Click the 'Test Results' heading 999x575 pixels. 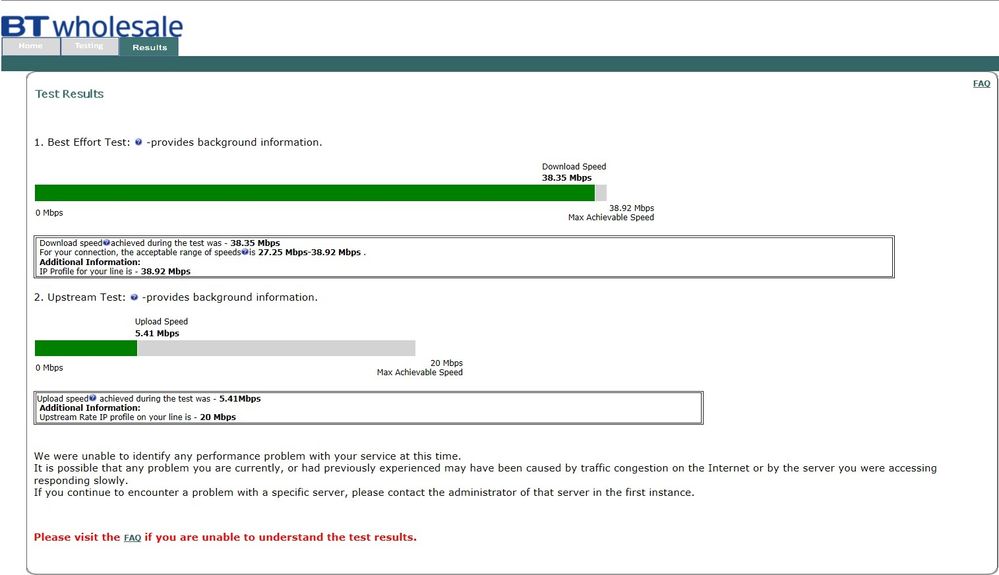coord(69,94)
